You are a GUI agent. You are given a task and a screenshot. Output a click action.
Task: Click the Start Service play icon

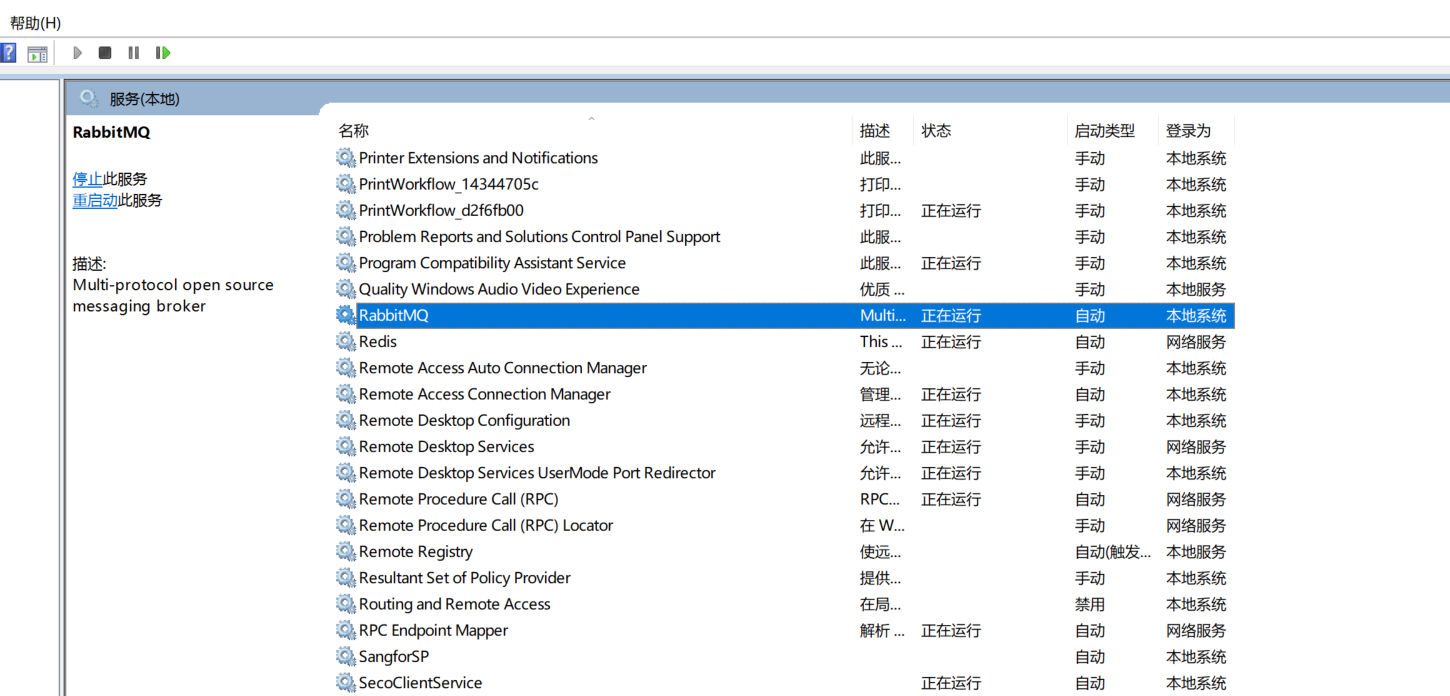pos(77,53)
